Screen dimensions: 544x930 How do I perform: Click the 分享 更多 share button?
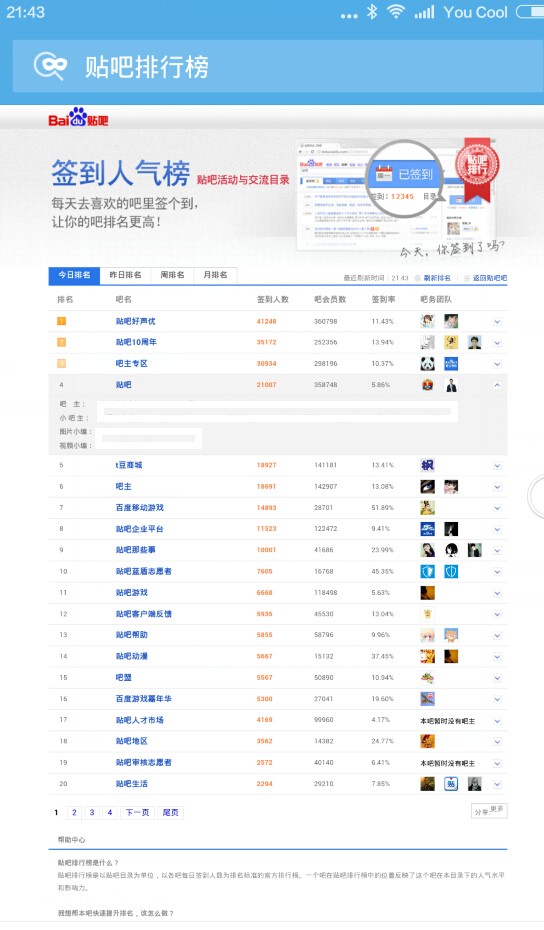pyautogui.click(x=489, y=811)
